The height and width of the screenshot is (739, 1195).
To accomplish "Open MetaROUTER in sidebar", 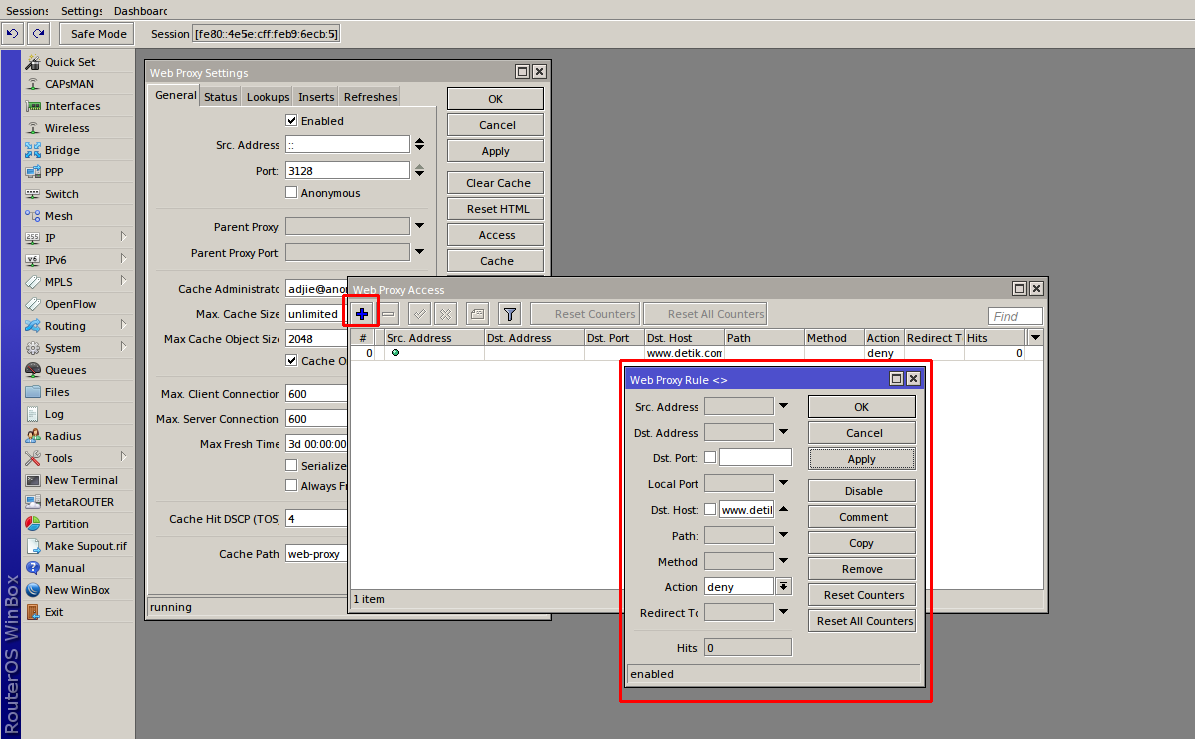I will pos(78,502).
